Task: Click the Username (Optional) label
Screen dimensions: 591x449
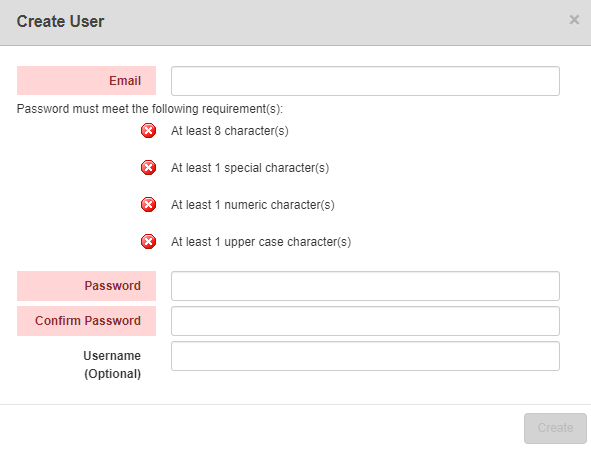Action: (112, 365)
